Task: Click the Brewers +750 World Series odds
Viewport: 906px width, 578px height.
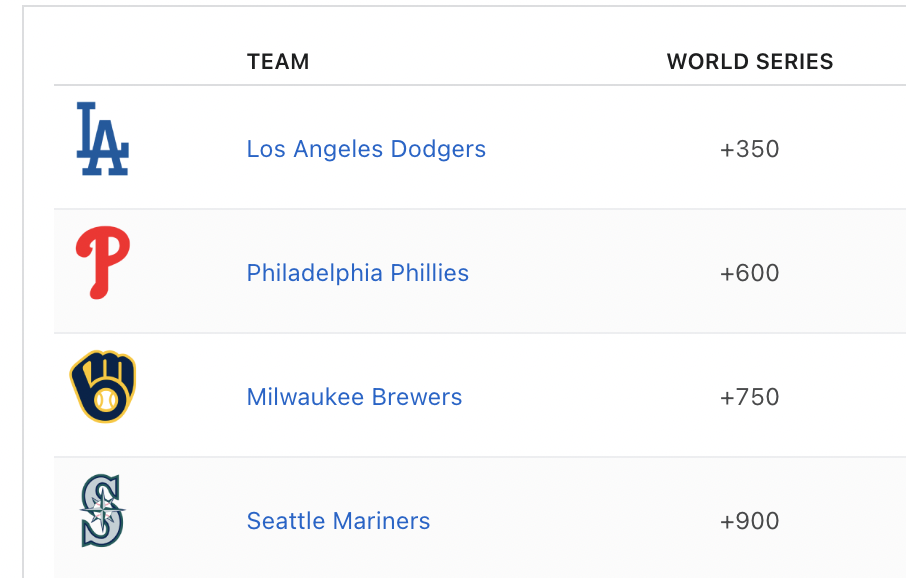Action: [749, 397]
